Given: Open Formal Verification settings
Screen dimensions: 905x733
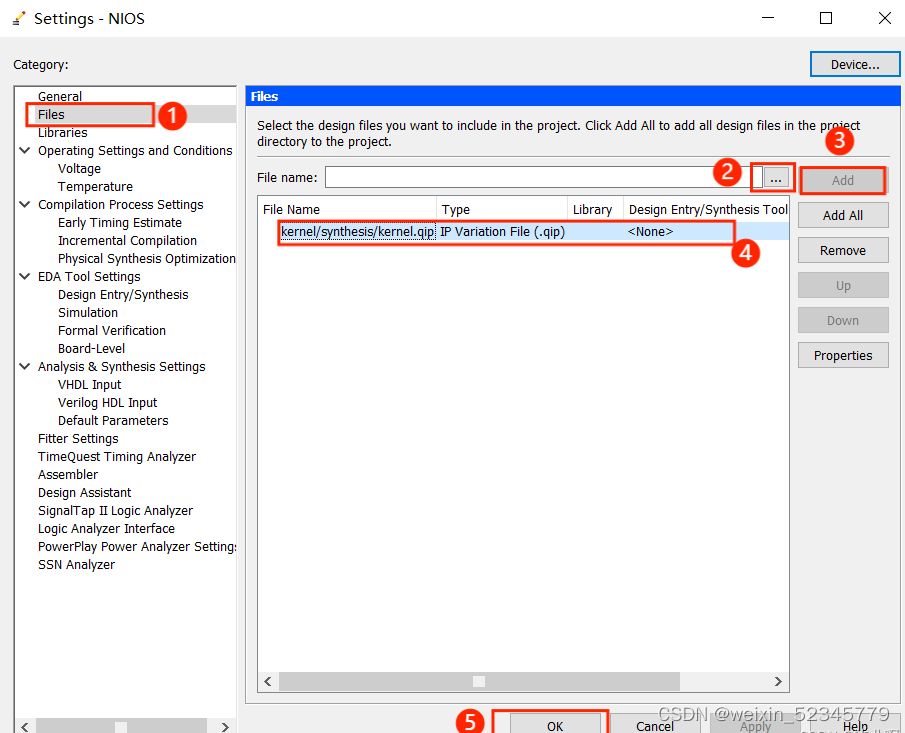Looking at the screenshot, I should coord(111,331).
